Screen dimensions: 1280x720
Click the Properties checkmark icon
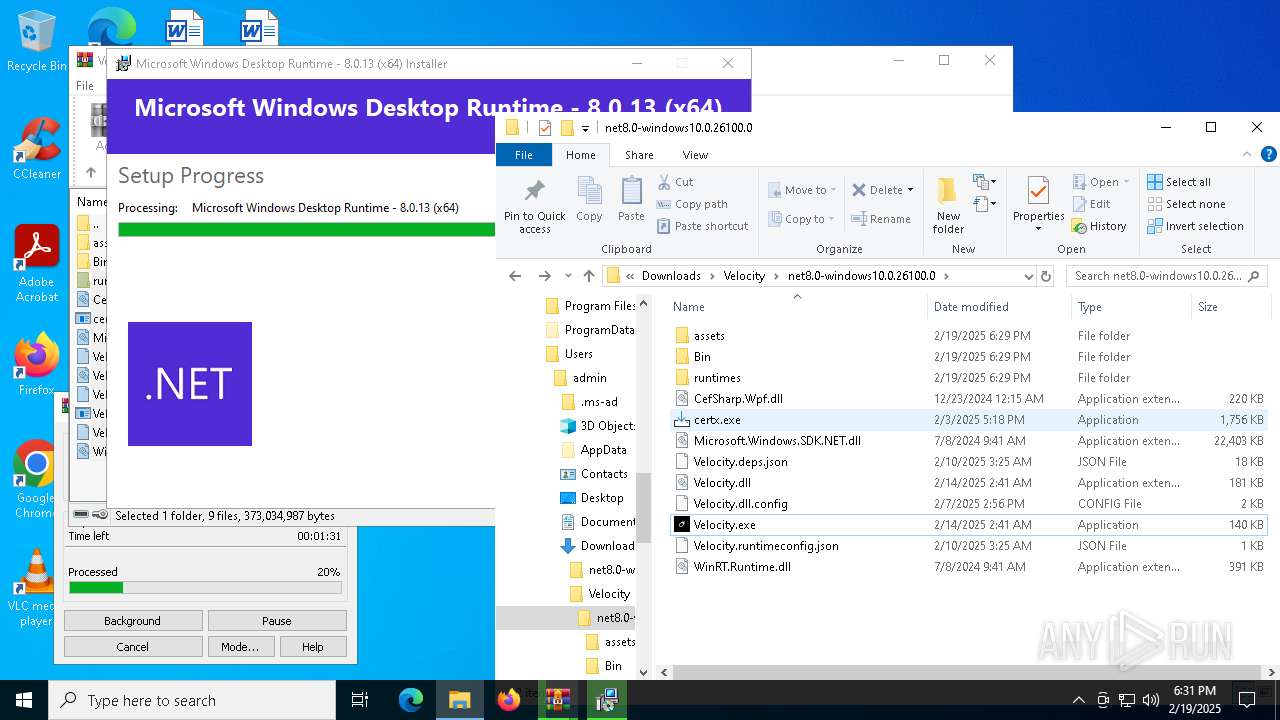[1038, 190]
